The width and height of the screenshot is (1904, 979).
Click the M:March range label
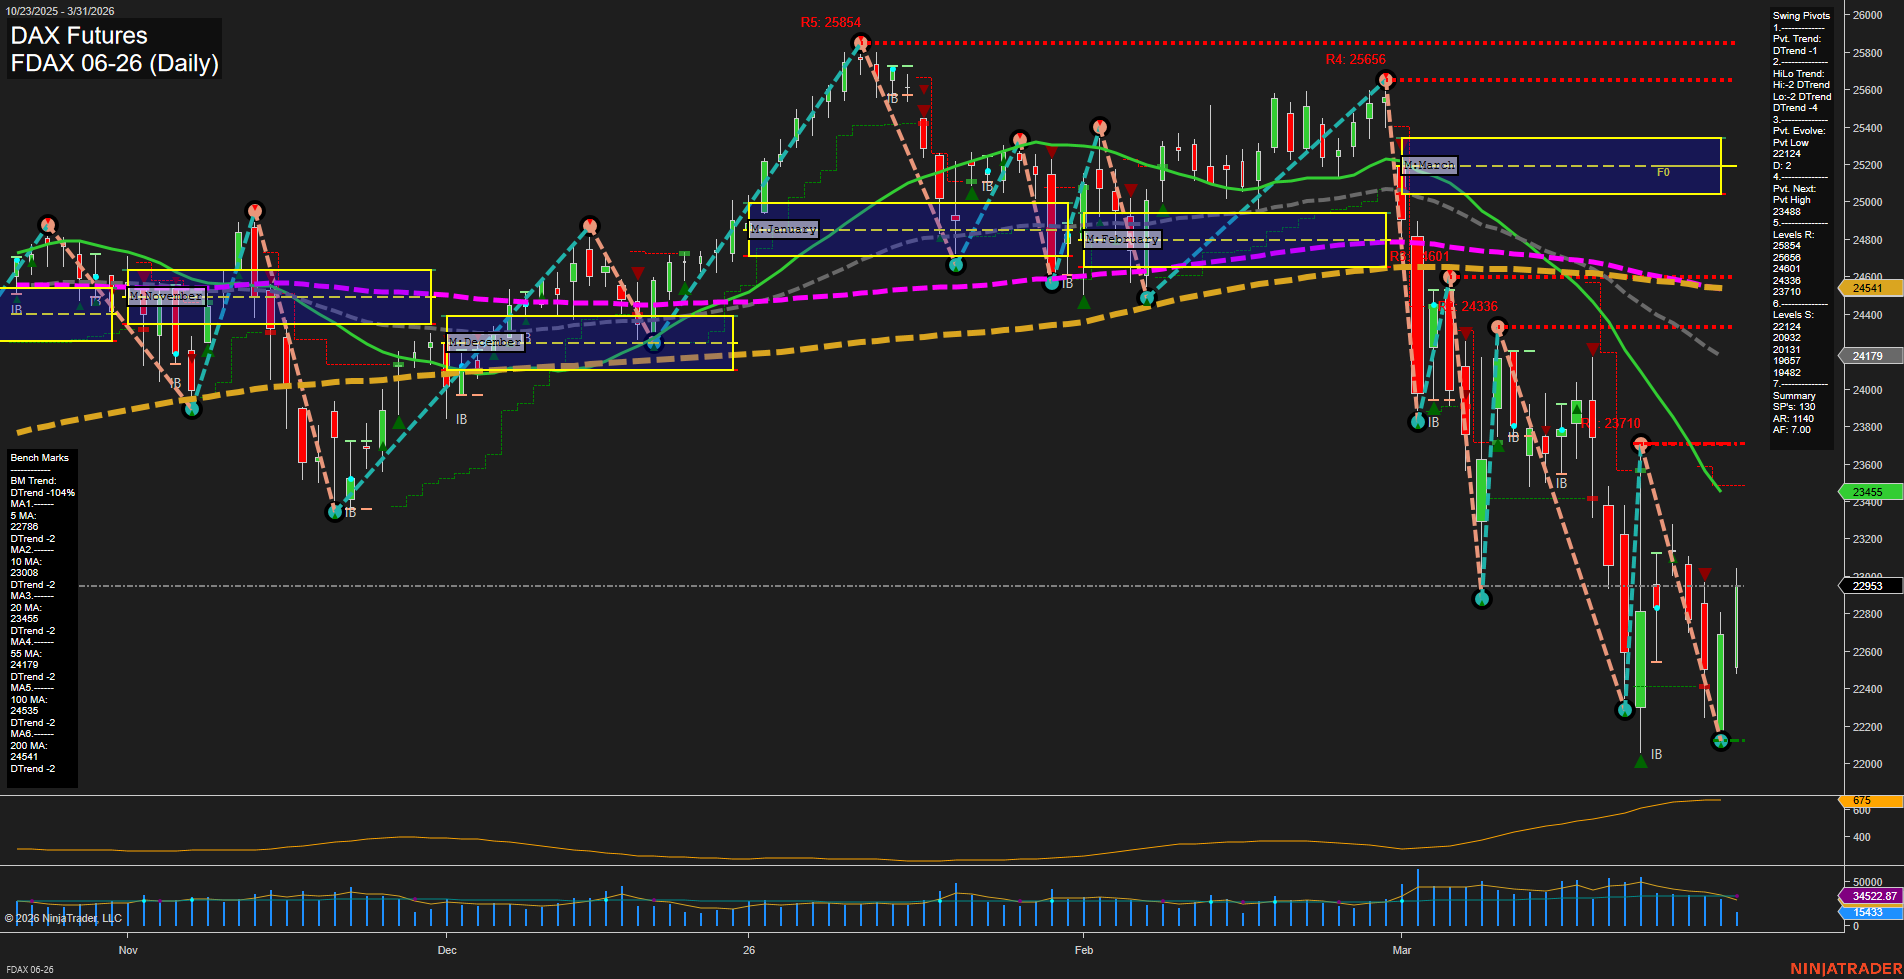1429,164
